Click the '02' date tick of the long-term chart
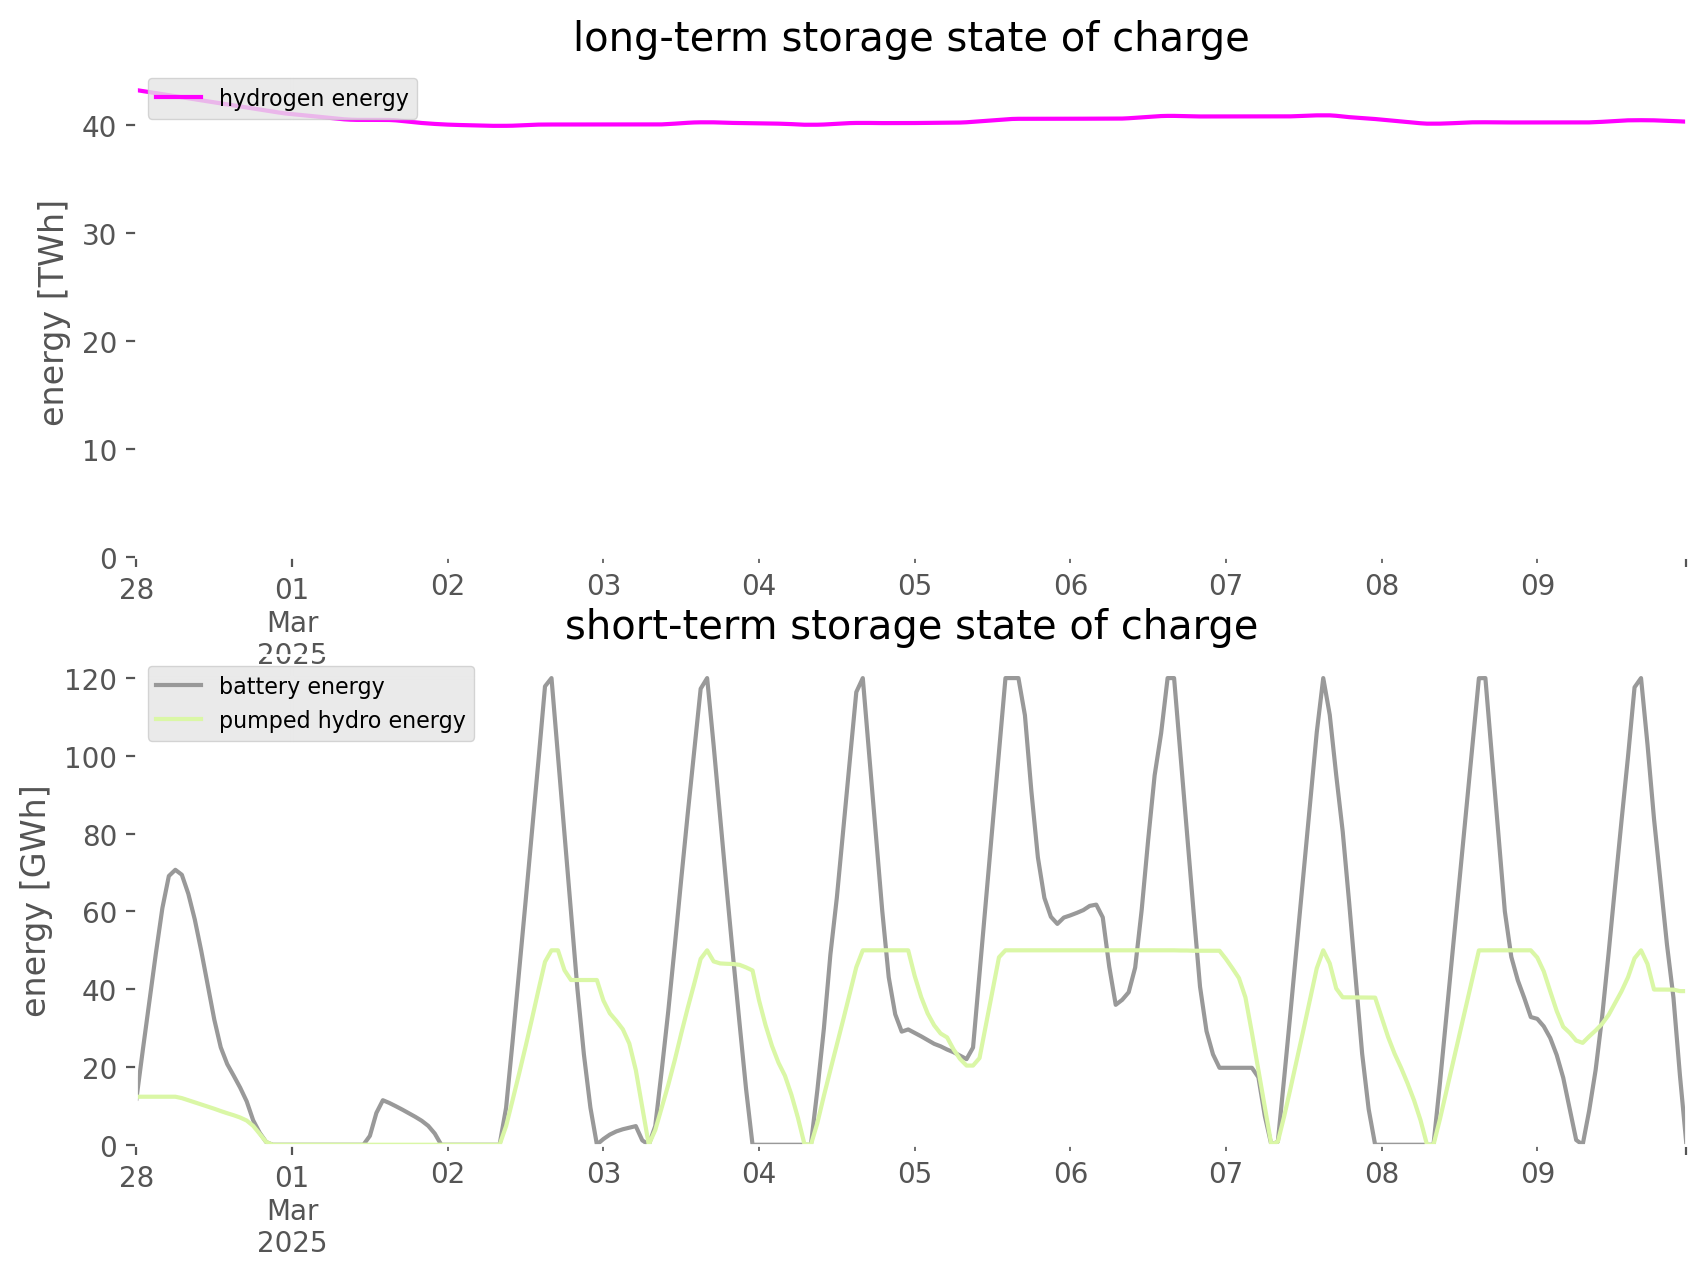This screenshot has height=1277, width=1706. pos(448,586)
